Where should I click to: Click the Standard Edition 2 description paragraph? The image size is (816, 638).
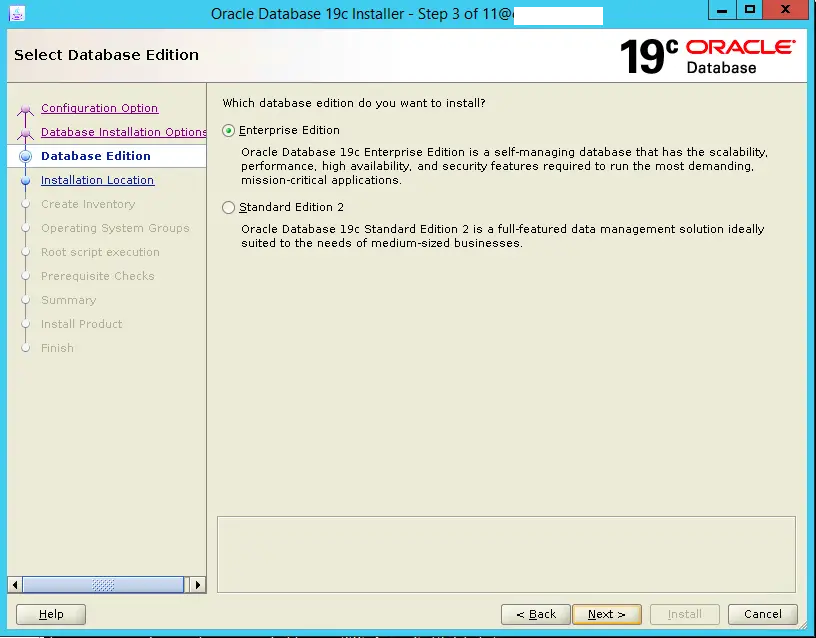click(503, 236)
